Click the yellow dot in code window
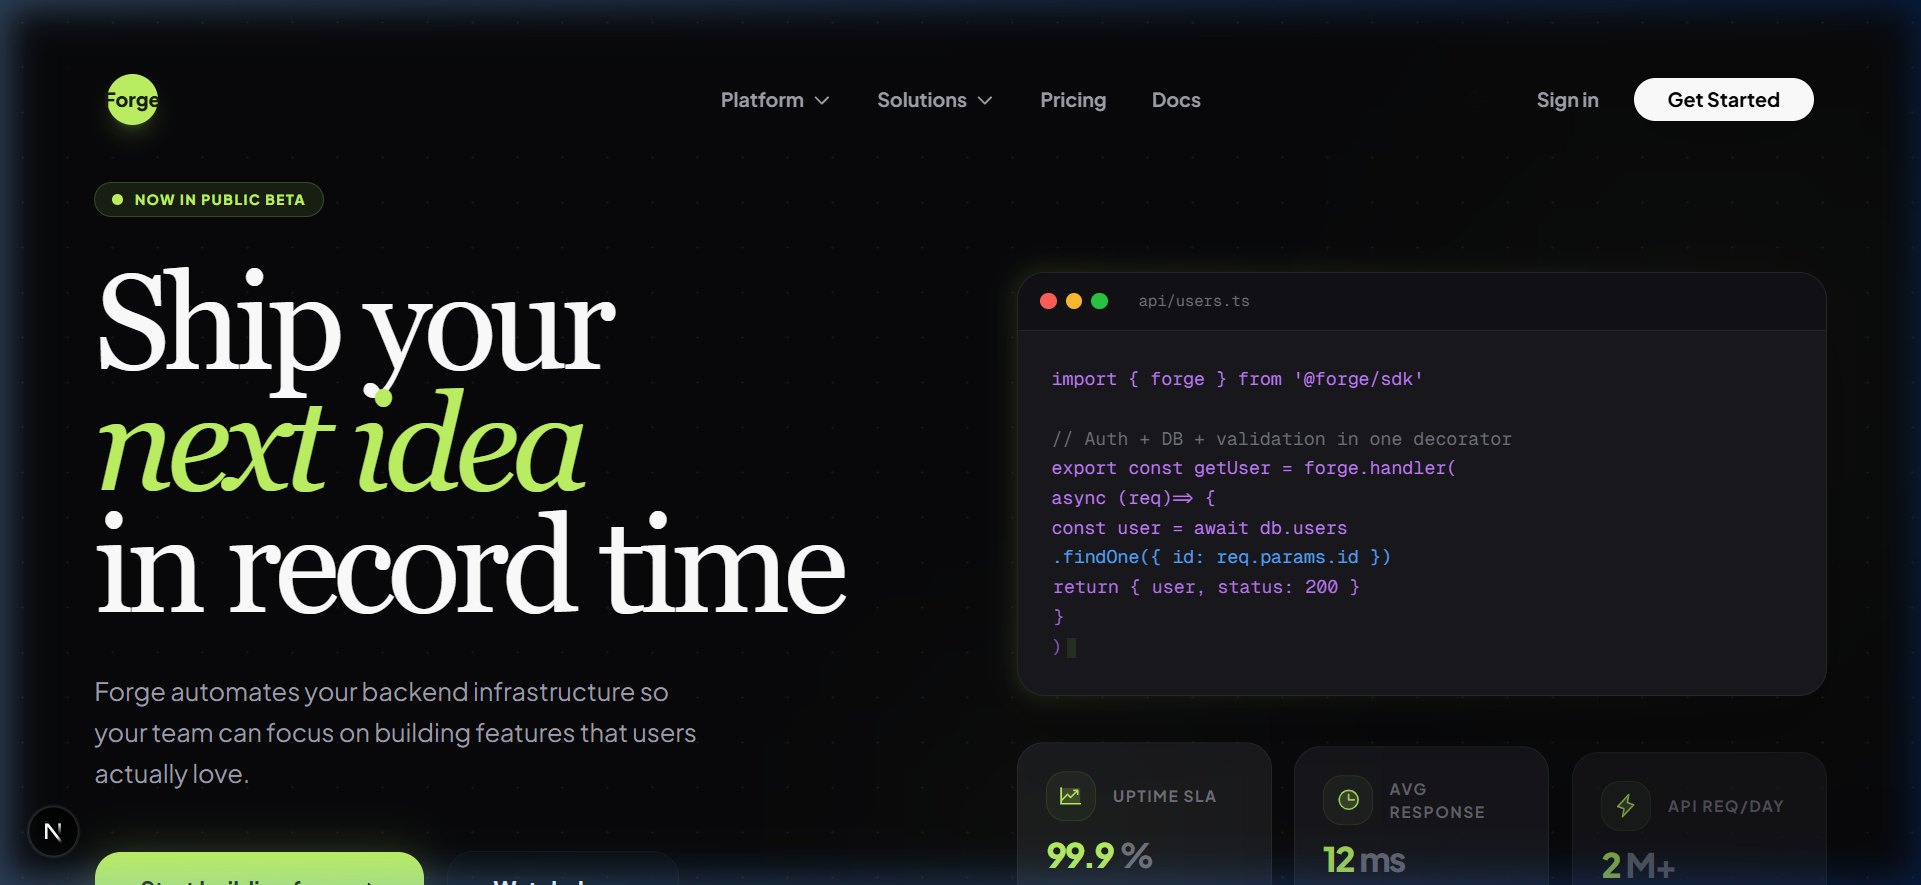This screenshot has height=885, width=1921. click(1074, 301)
